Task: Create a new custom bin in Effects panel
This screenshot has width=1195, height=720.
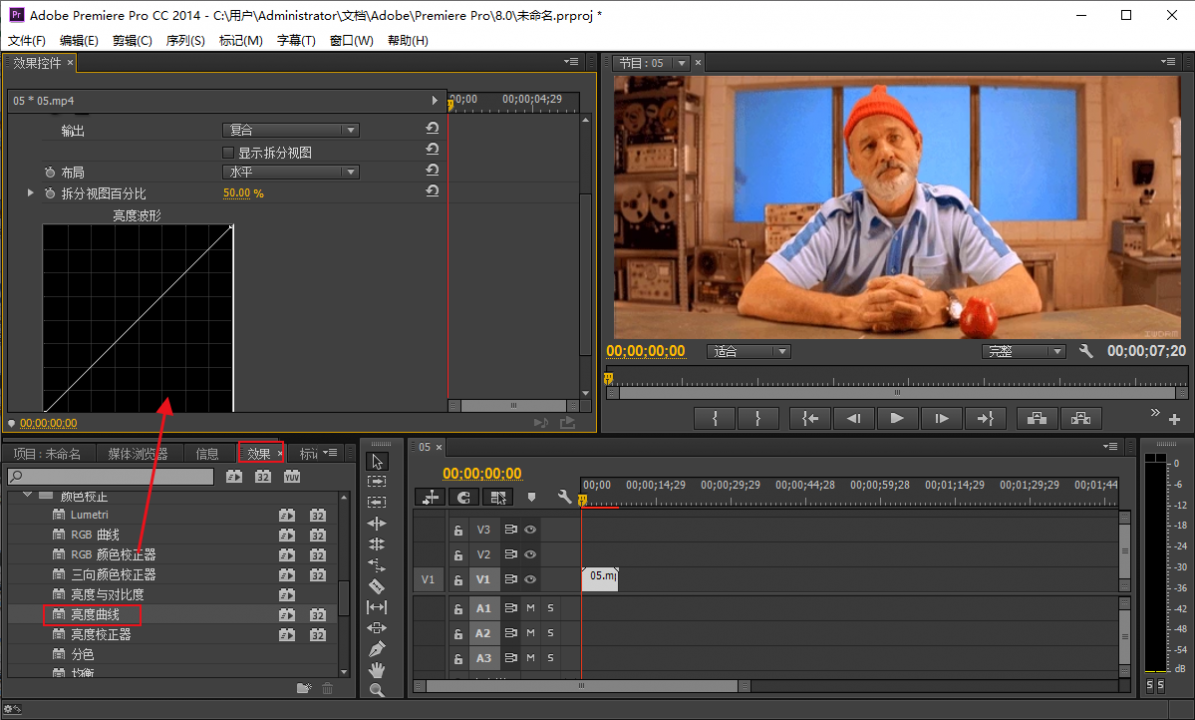Action: [304, 688]
